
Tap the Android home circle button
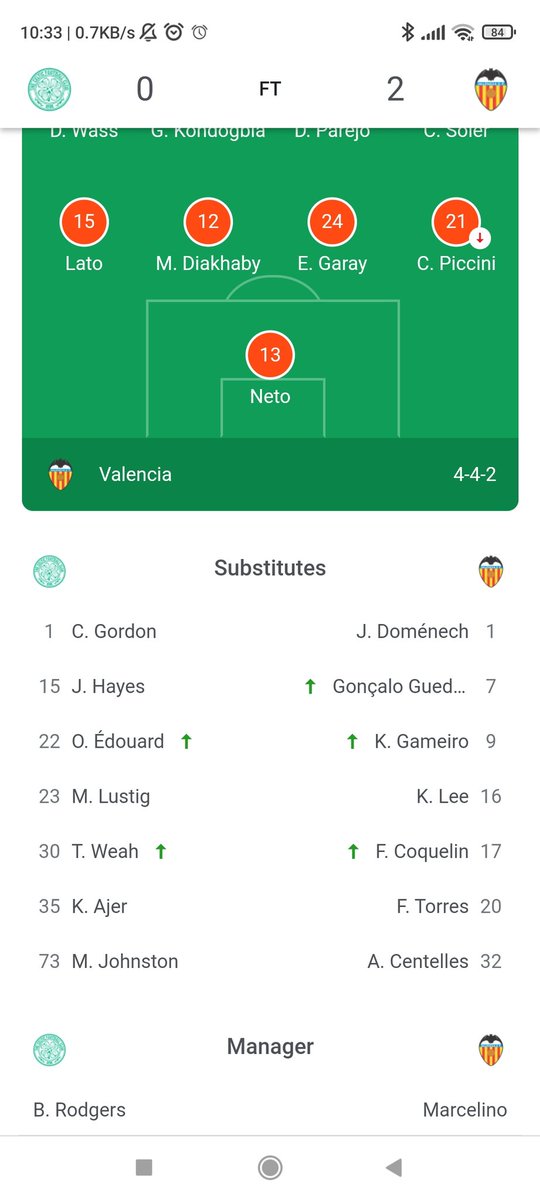(x=269, y=1167)
